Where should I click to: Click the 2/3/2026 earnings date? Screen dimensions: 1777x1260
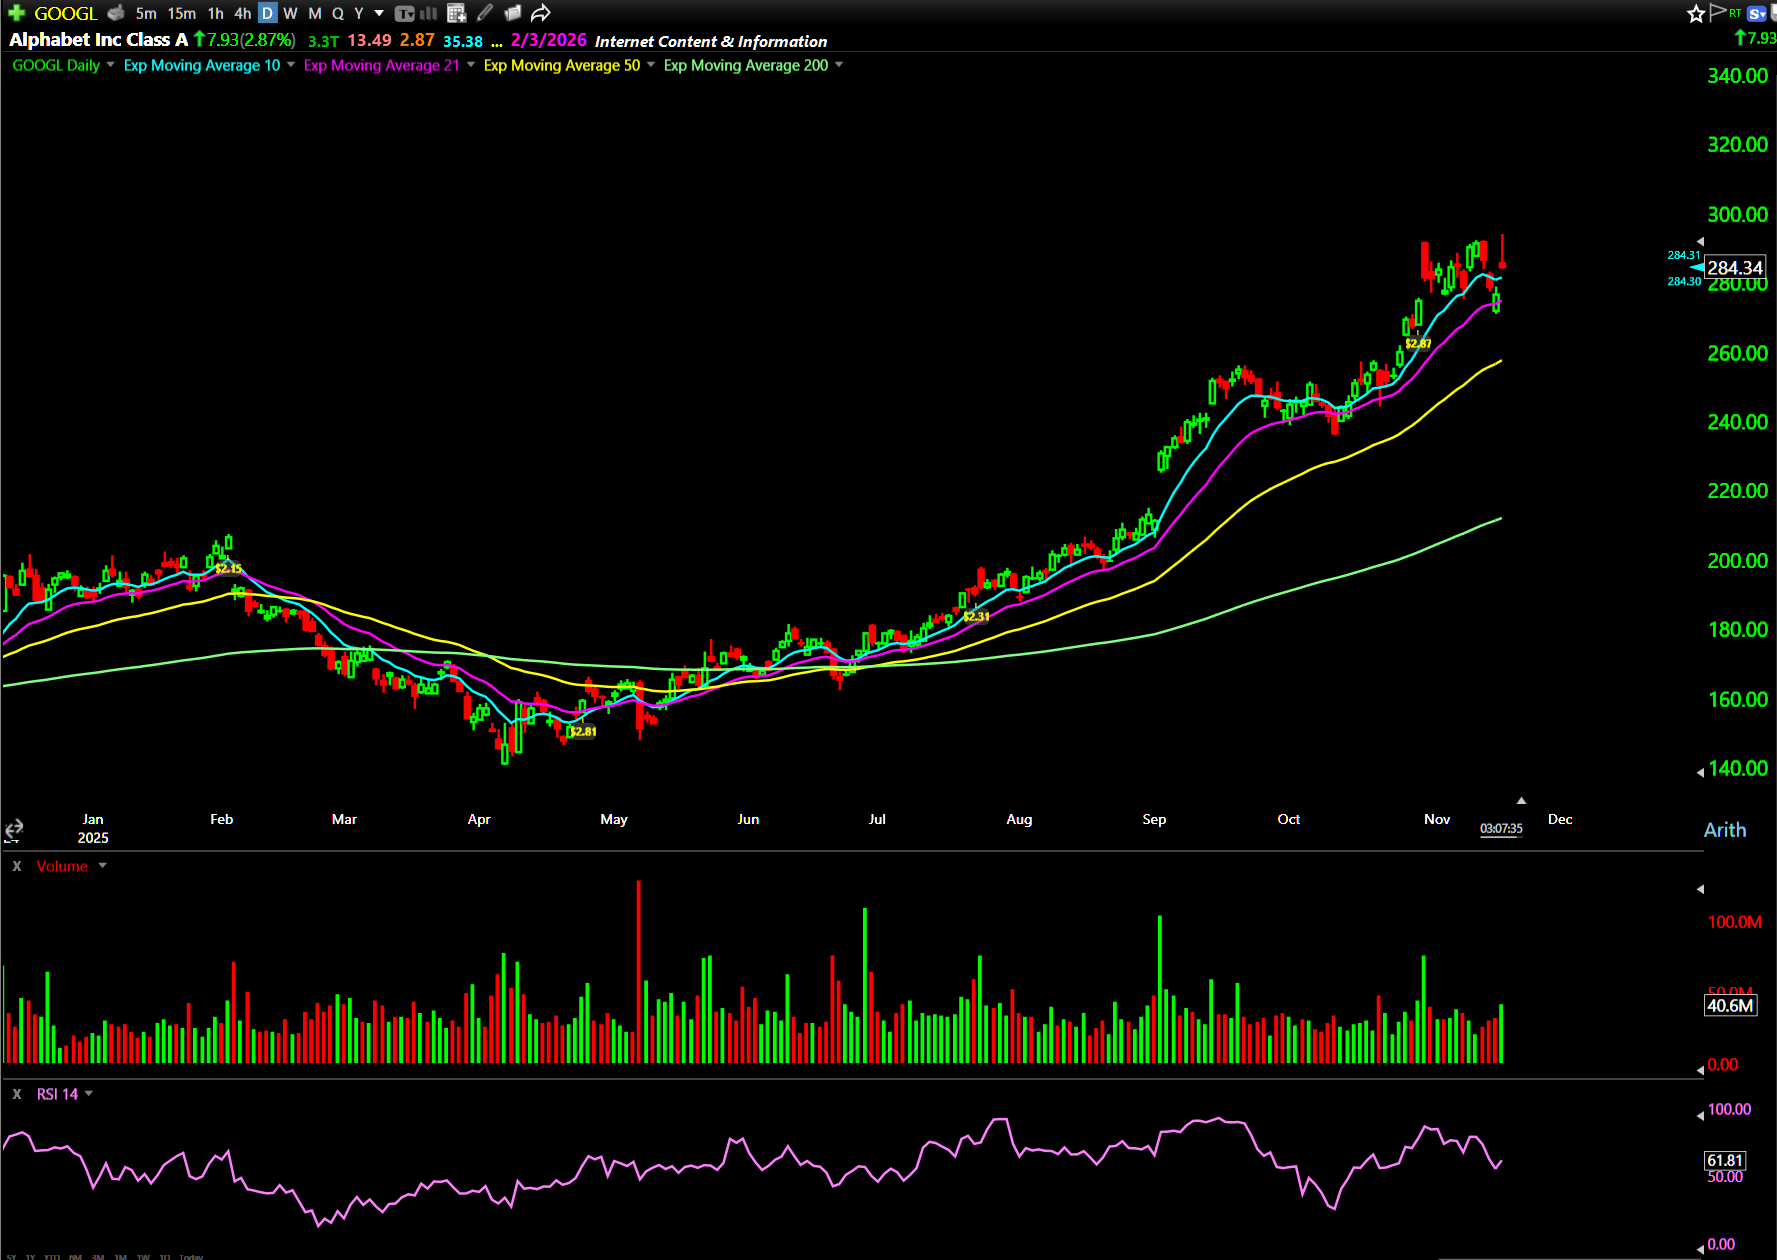[548, 40]
